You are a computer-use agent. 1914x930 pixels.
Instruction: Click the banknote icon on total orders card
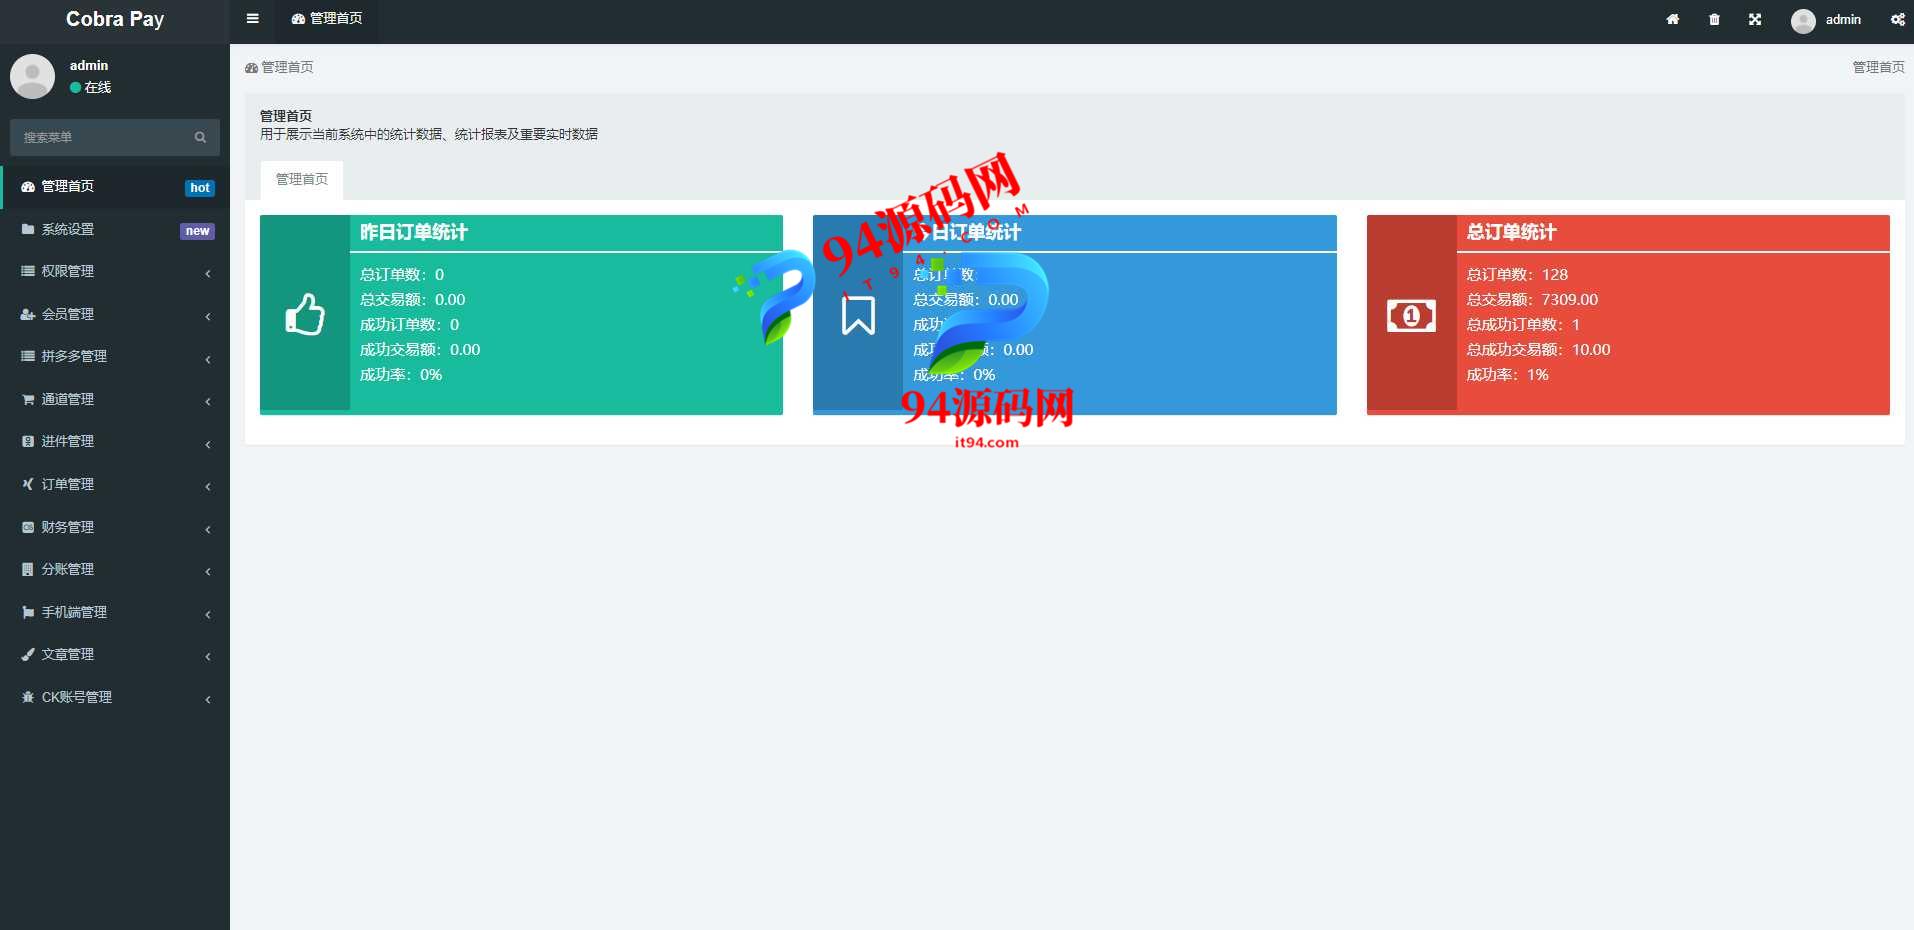coord(1411,316)
